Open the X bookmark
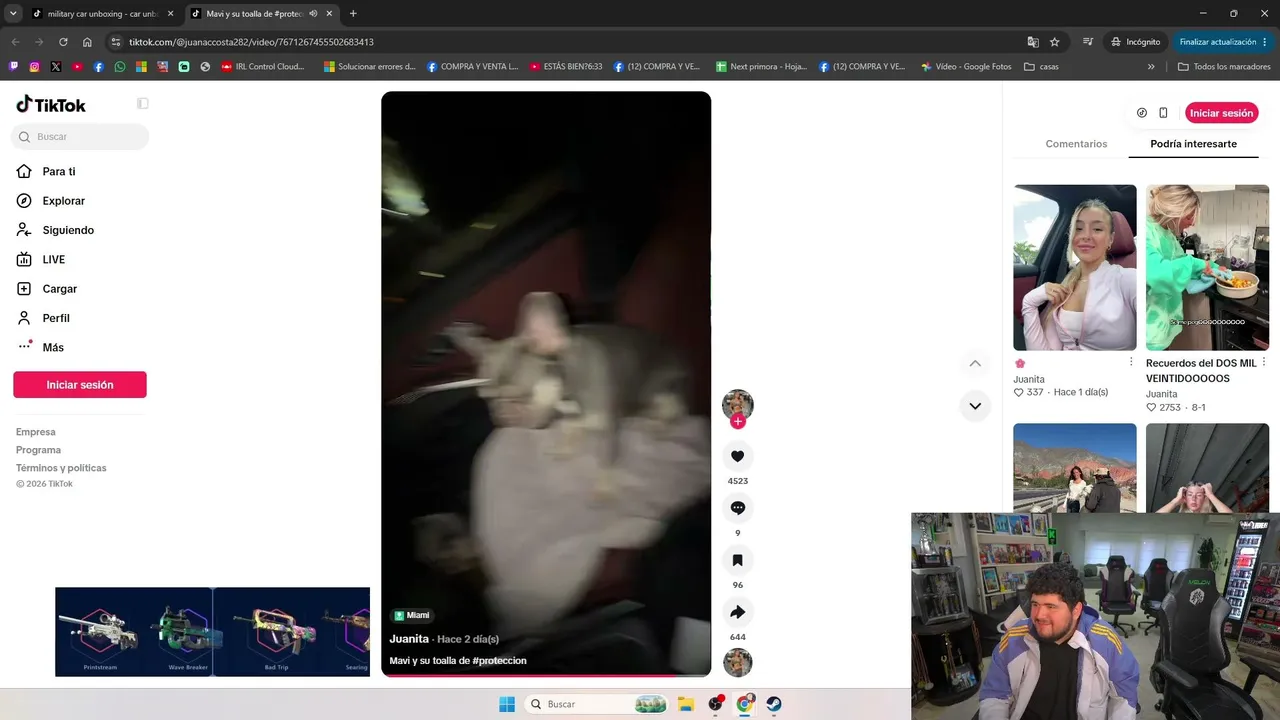The height and width of the screenshot is (720, 1280). coord(56,67)
